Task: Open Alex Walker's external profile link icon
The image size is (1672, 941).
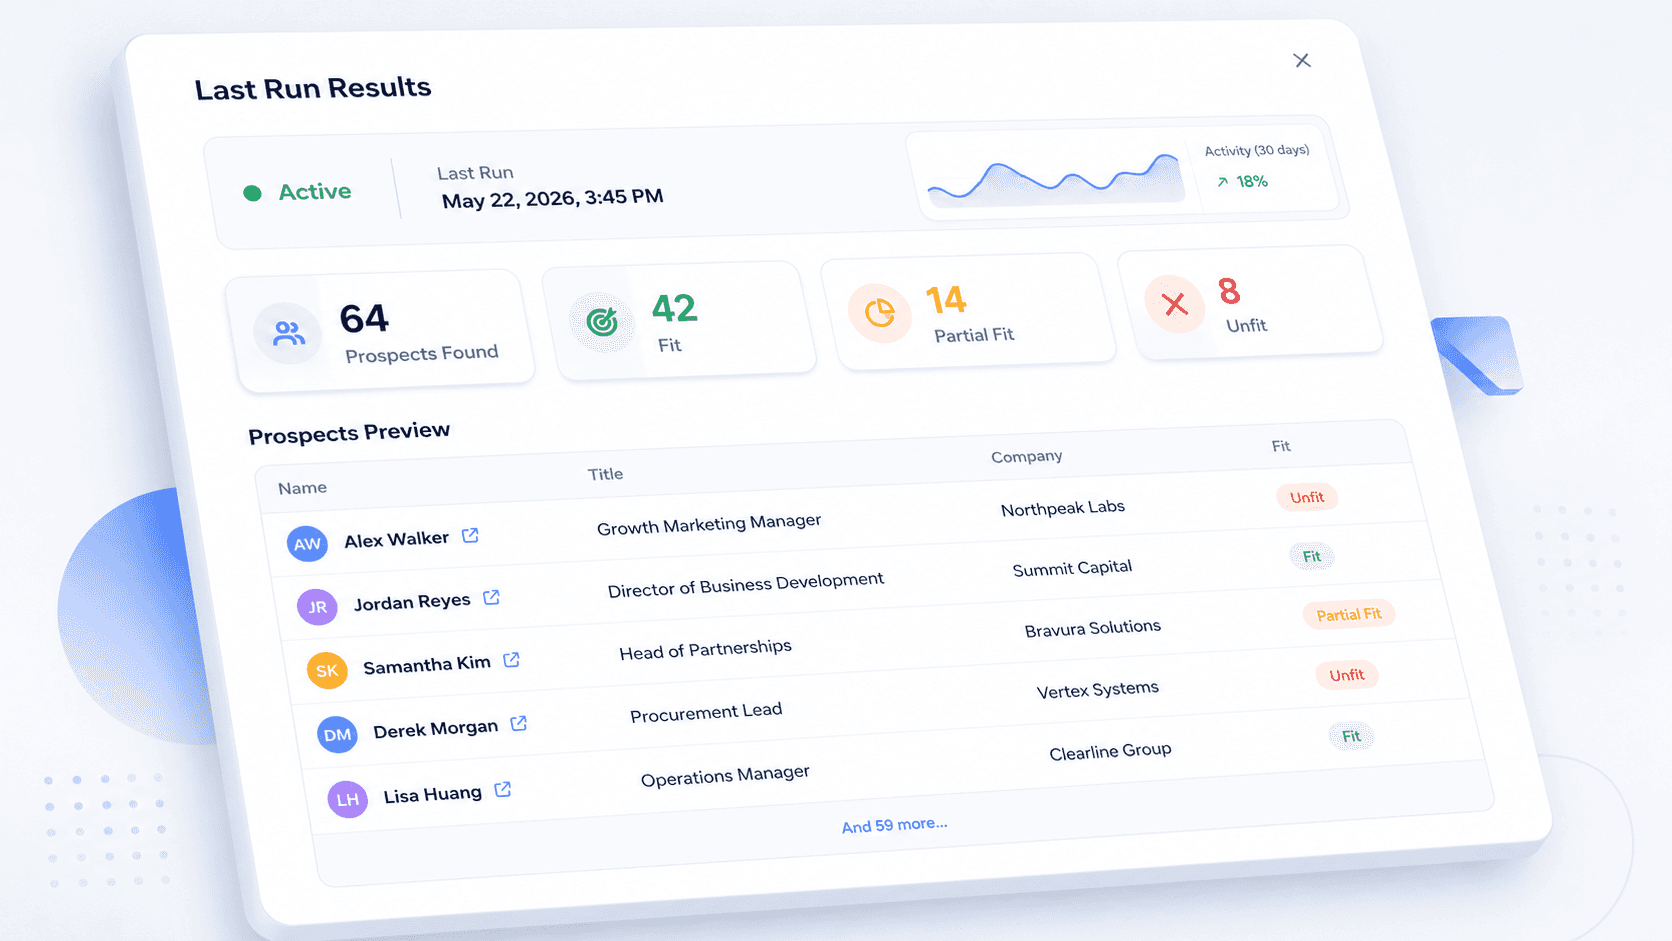Action: pos(470,536)
